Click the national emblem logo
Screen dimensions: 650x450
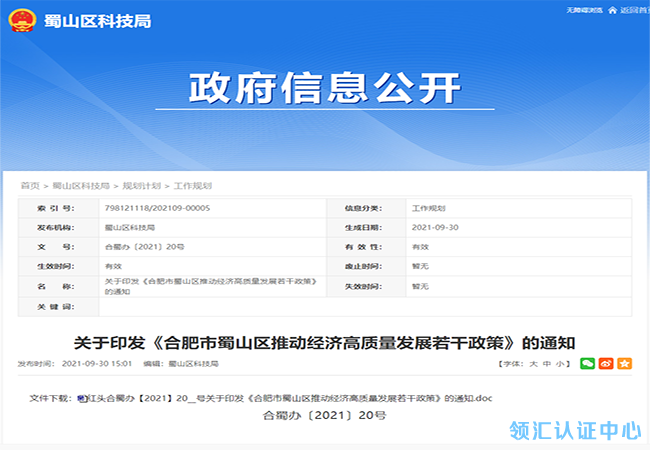(x=22, y=21)
